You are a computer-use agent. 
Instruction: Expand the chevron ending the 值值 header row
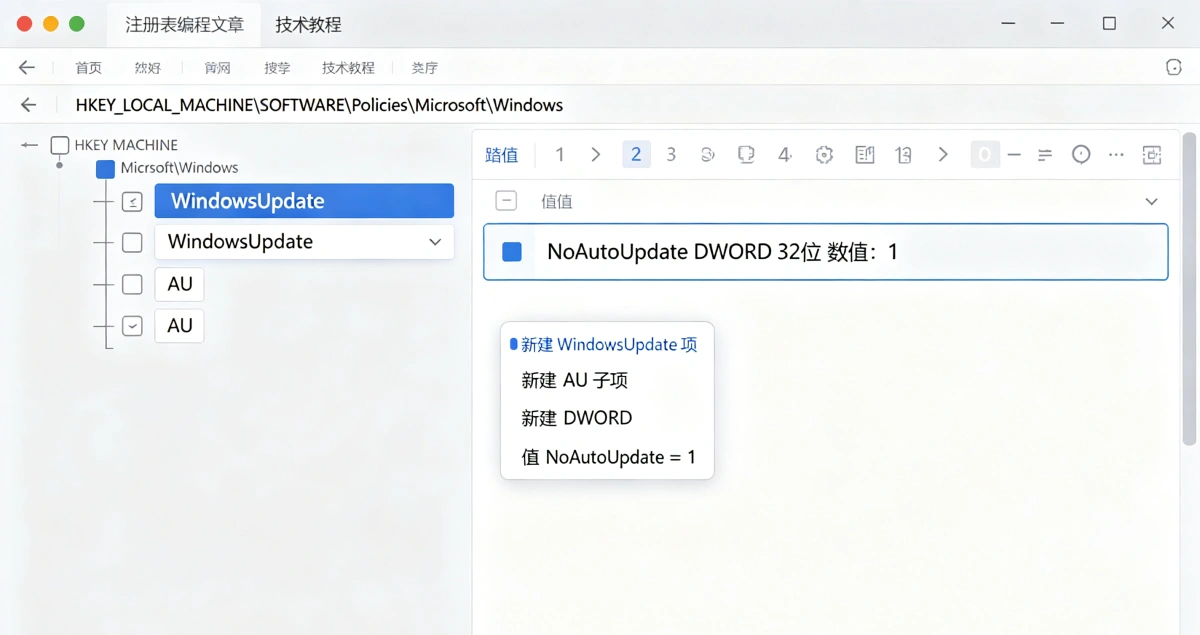1151,201
